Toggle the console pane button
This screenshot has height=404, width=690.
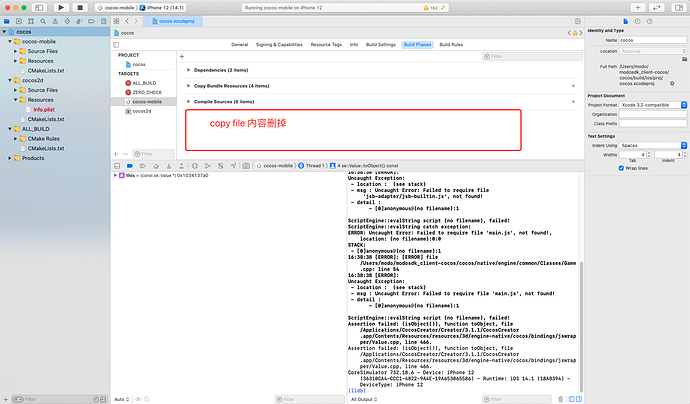coord(579,399)
